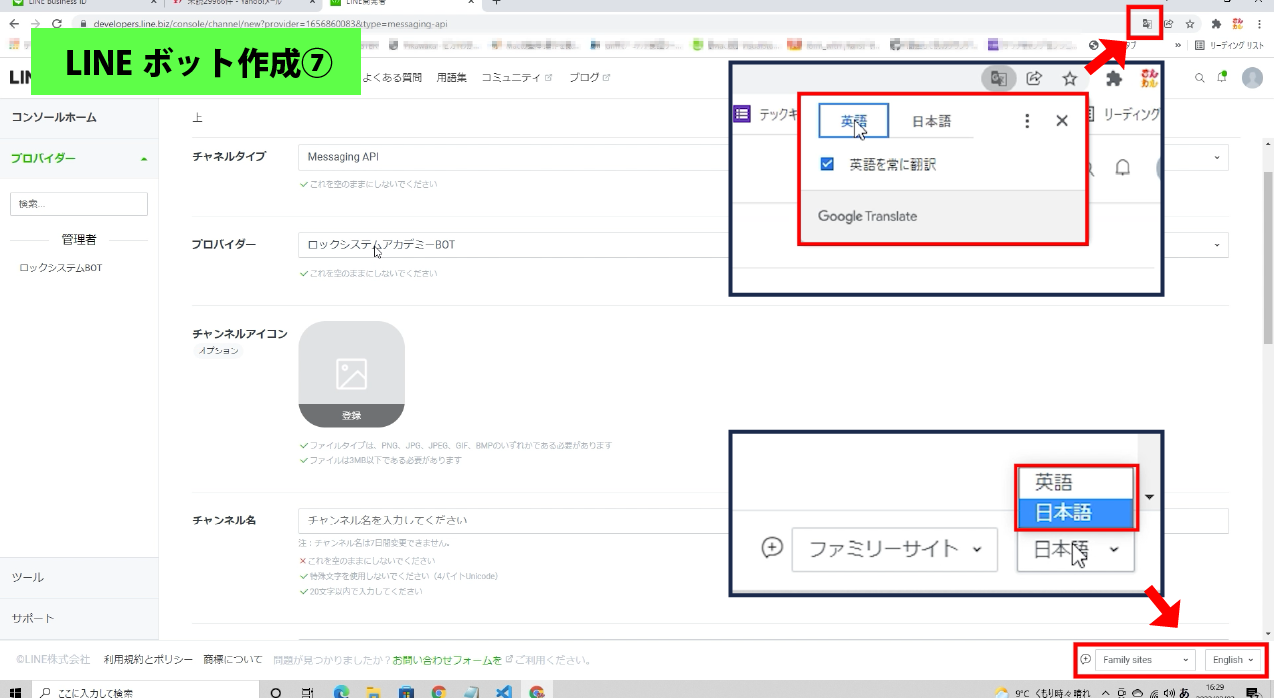Open the notification bell icon

(1222, 77)
